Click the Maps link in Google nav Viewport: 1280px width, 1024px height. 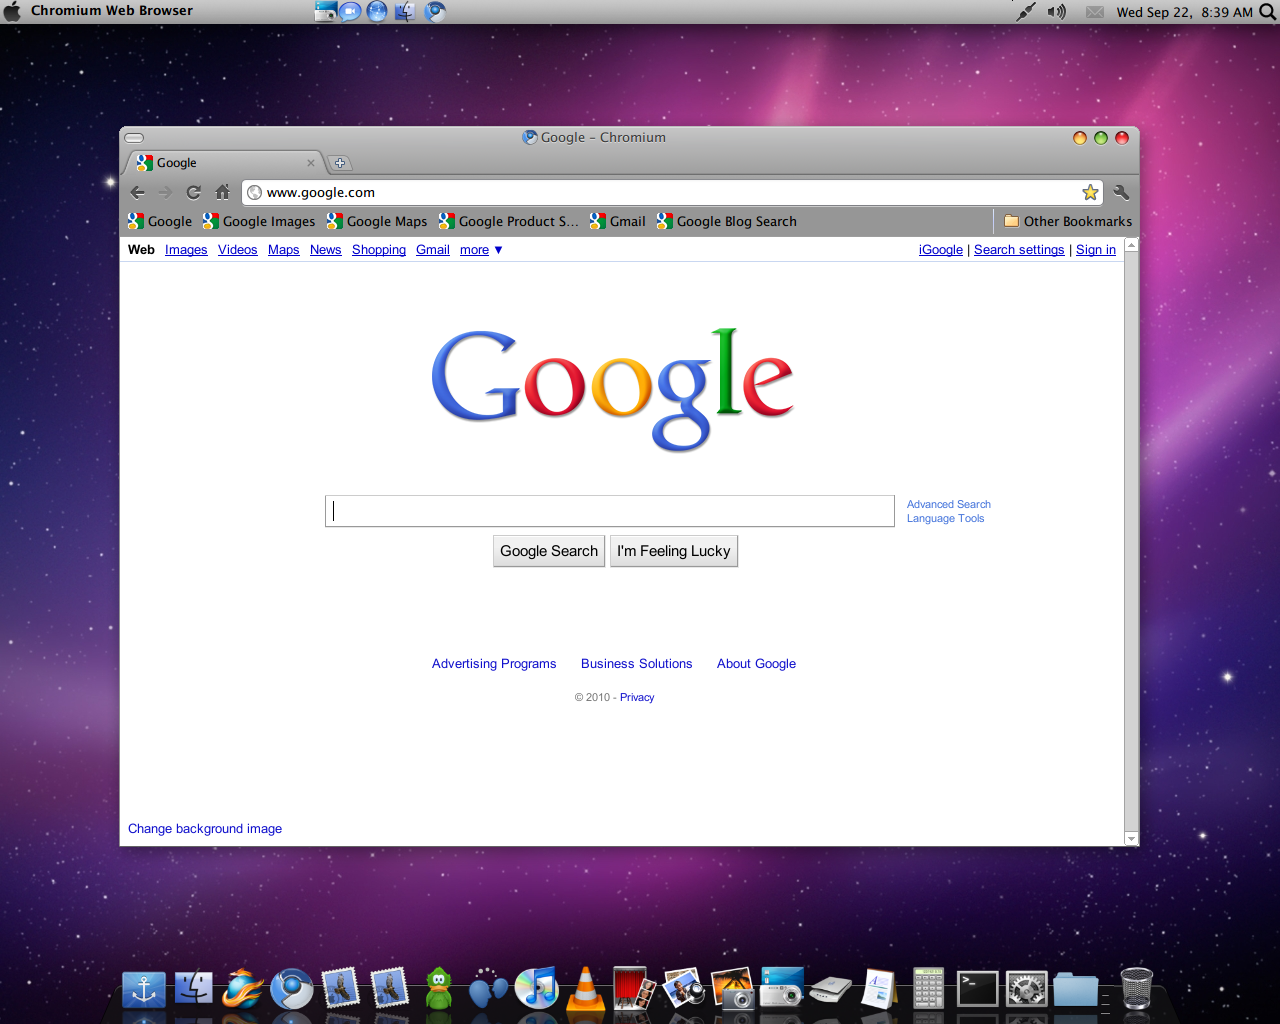pos(284,250)
